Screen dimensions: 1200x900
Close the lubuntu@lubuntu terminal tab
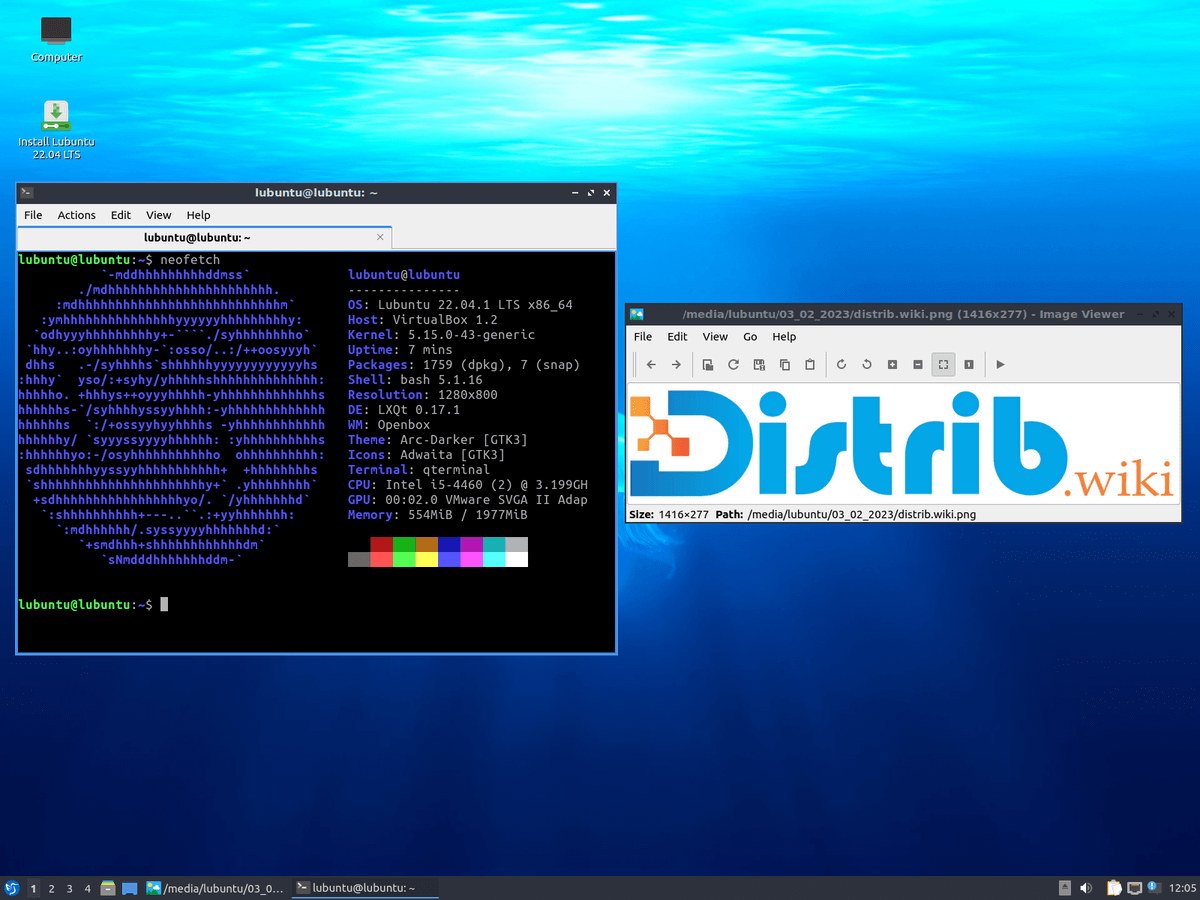click(x=380, y=238)
